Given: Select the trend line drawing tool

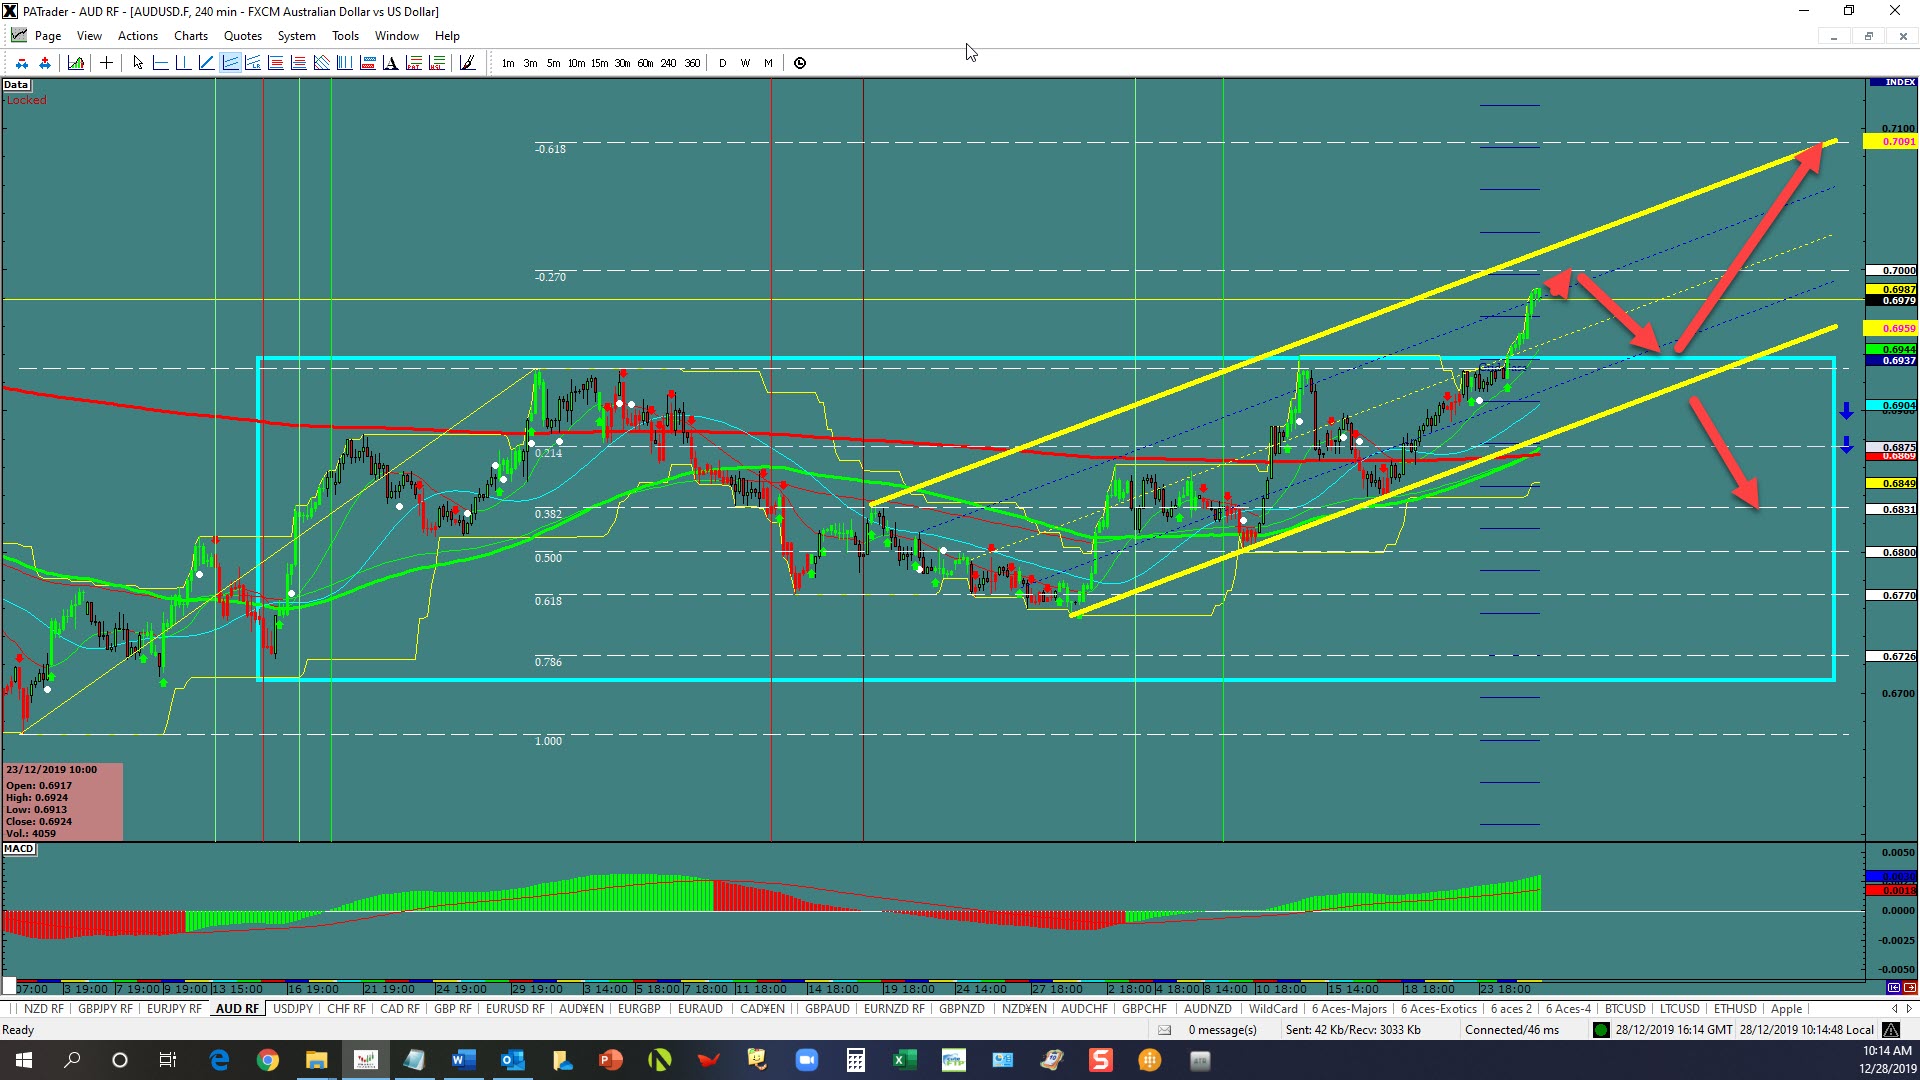Looking at the screenshot, I should 206,63.
